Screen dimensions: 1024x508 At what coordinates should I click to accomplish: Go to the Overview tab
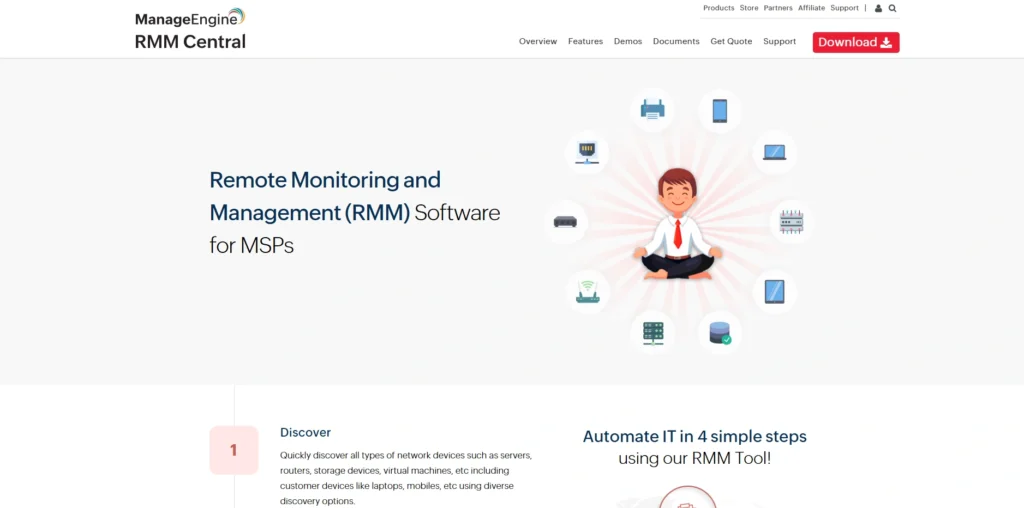pos(538,41)
